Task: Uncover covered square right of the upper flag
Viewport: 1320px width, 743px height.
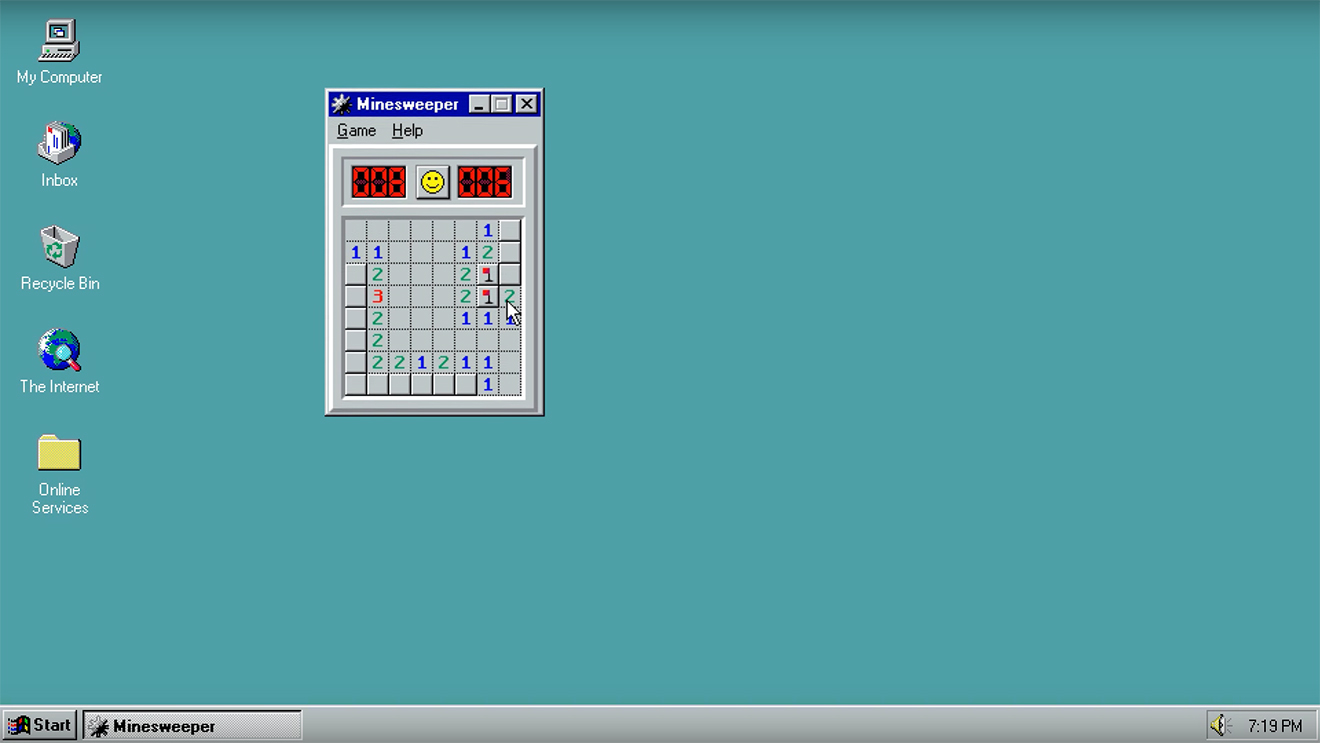Action: (x=510, y=274)
